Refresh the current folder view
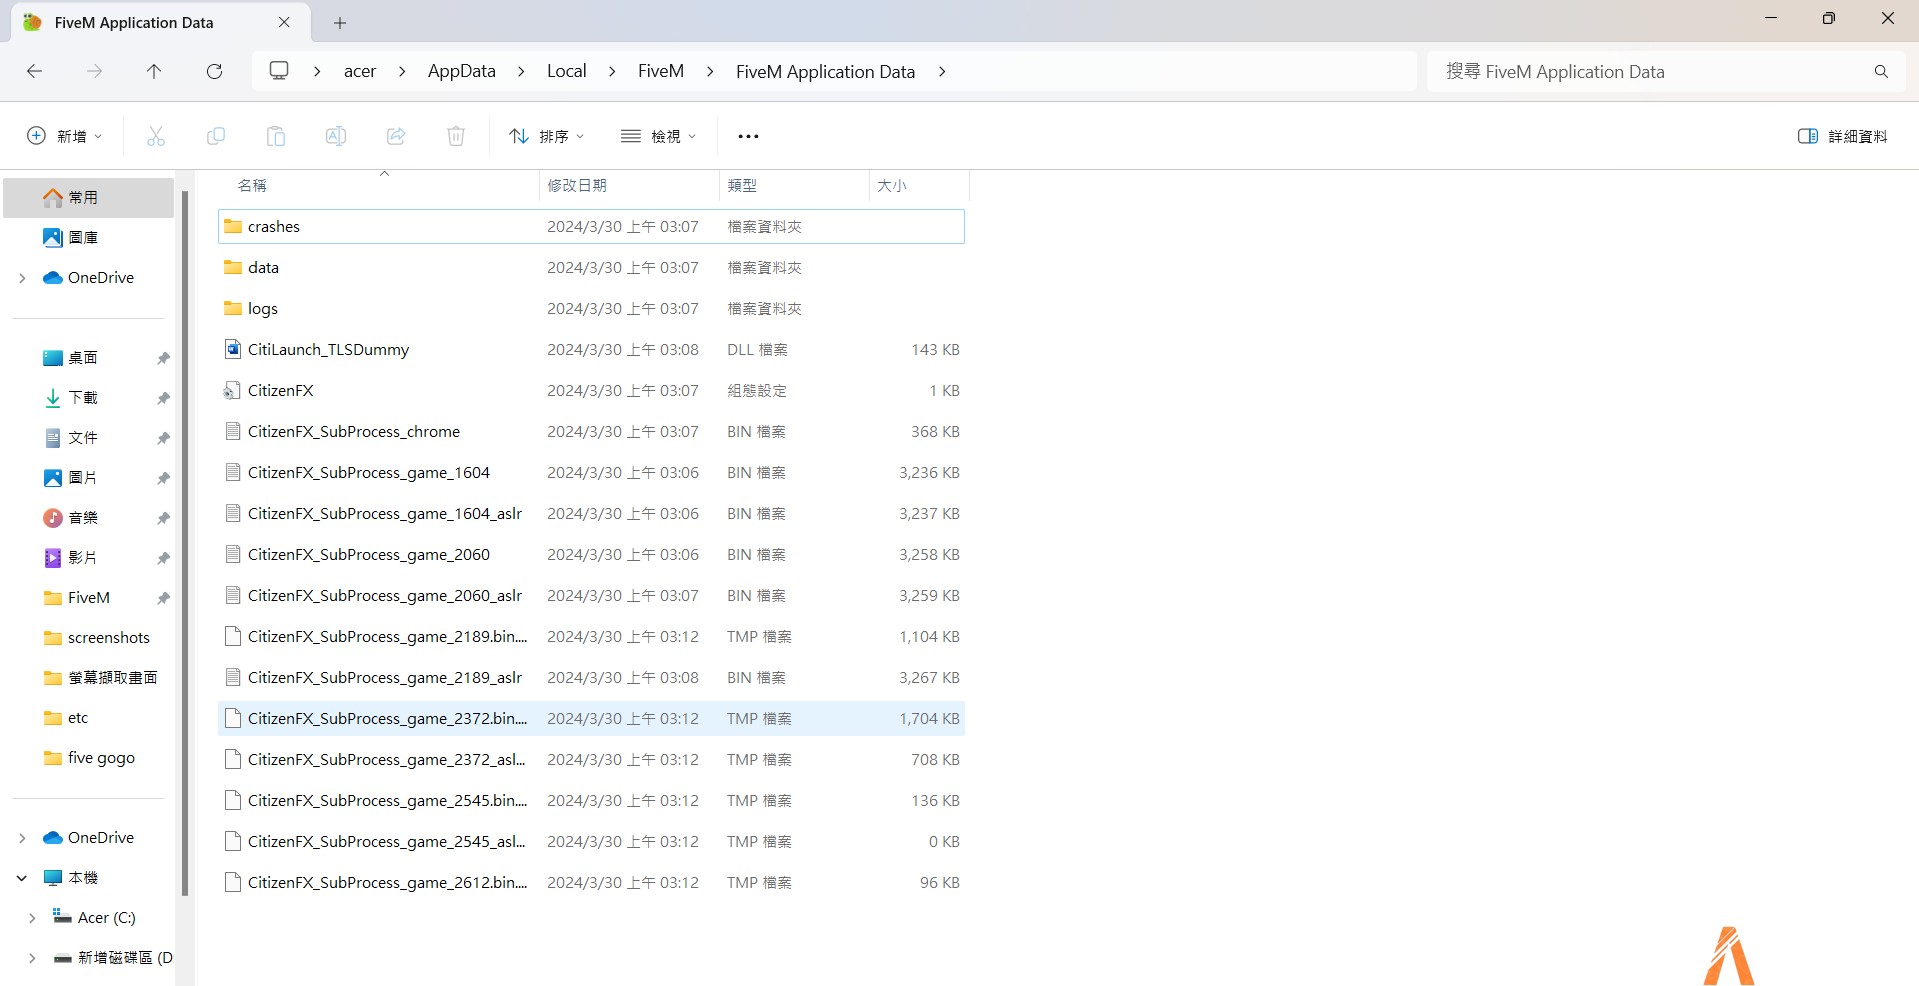 tap(214, 71)
